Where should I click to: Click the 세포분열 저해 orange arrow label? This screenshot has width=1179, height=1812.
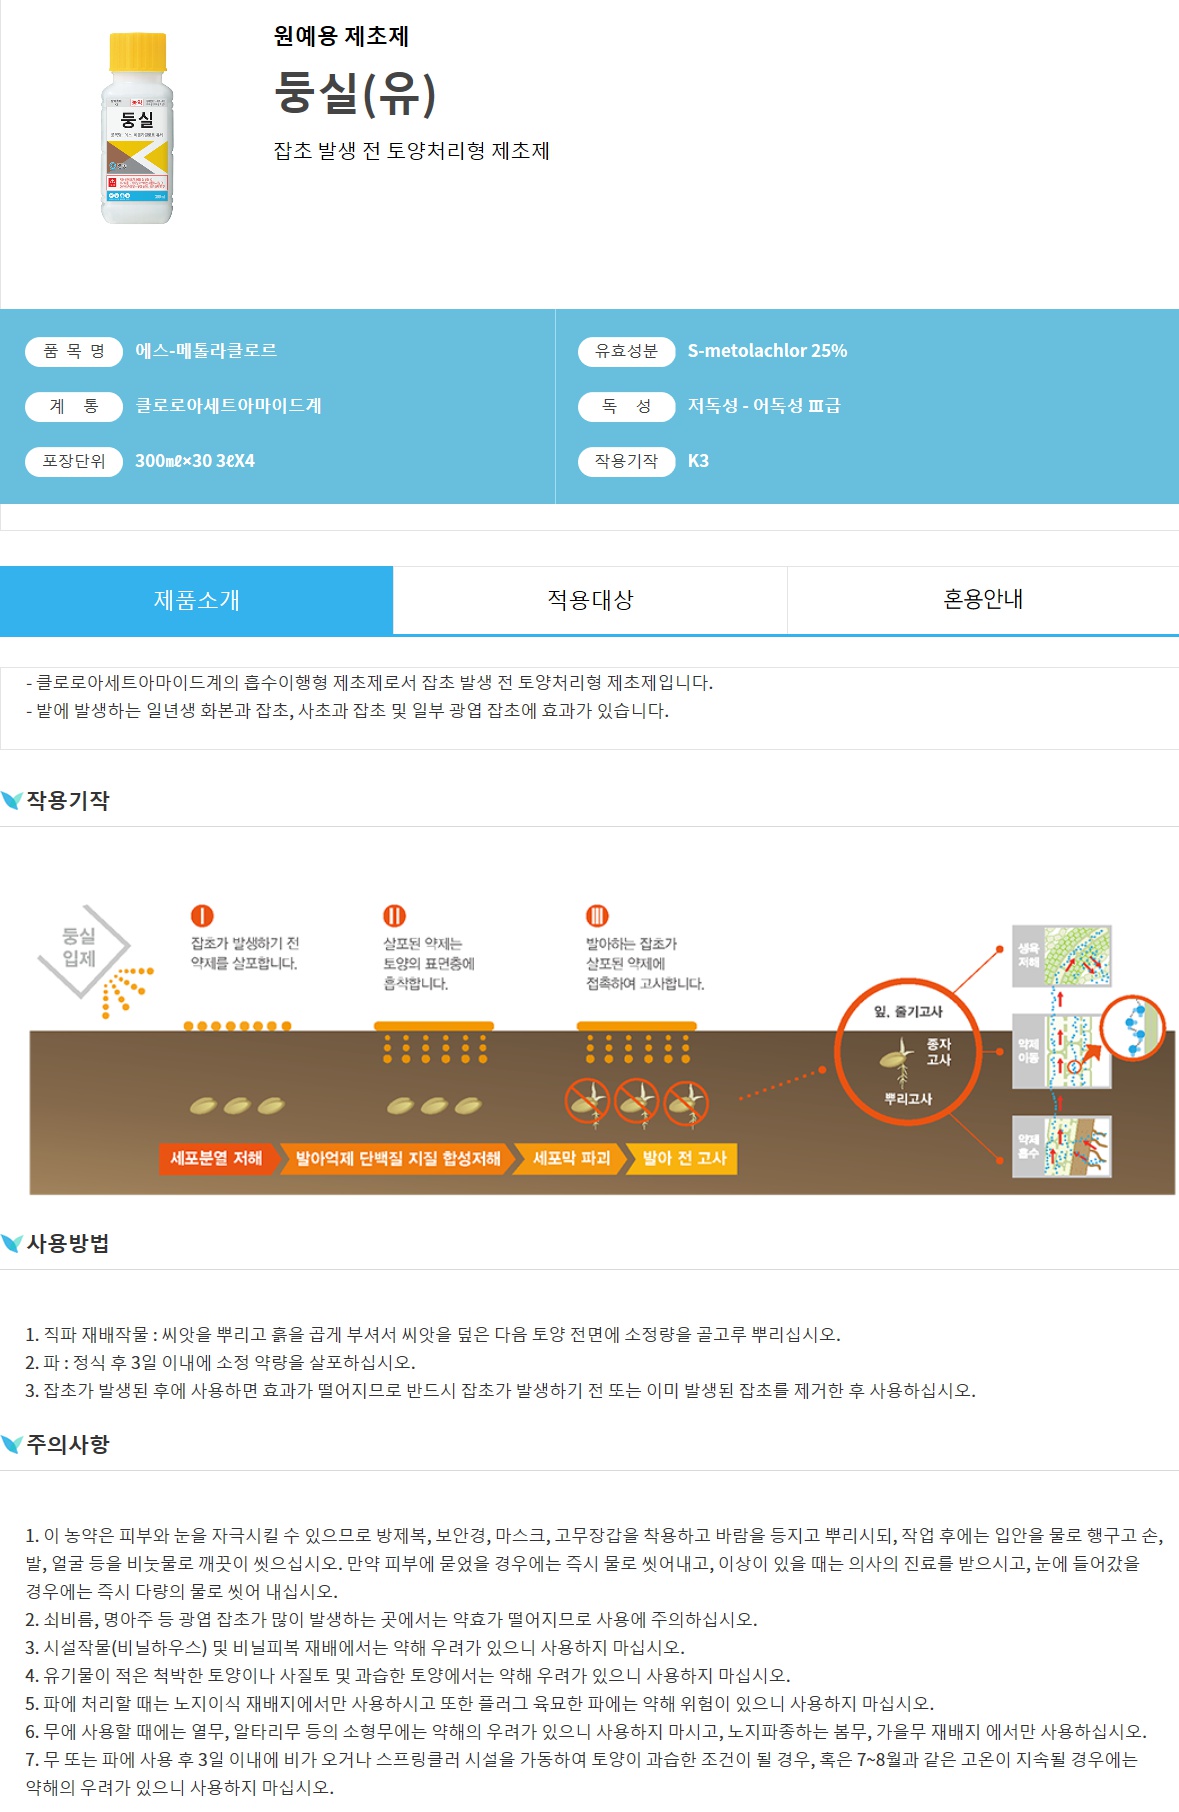(x=216, y=1158)
